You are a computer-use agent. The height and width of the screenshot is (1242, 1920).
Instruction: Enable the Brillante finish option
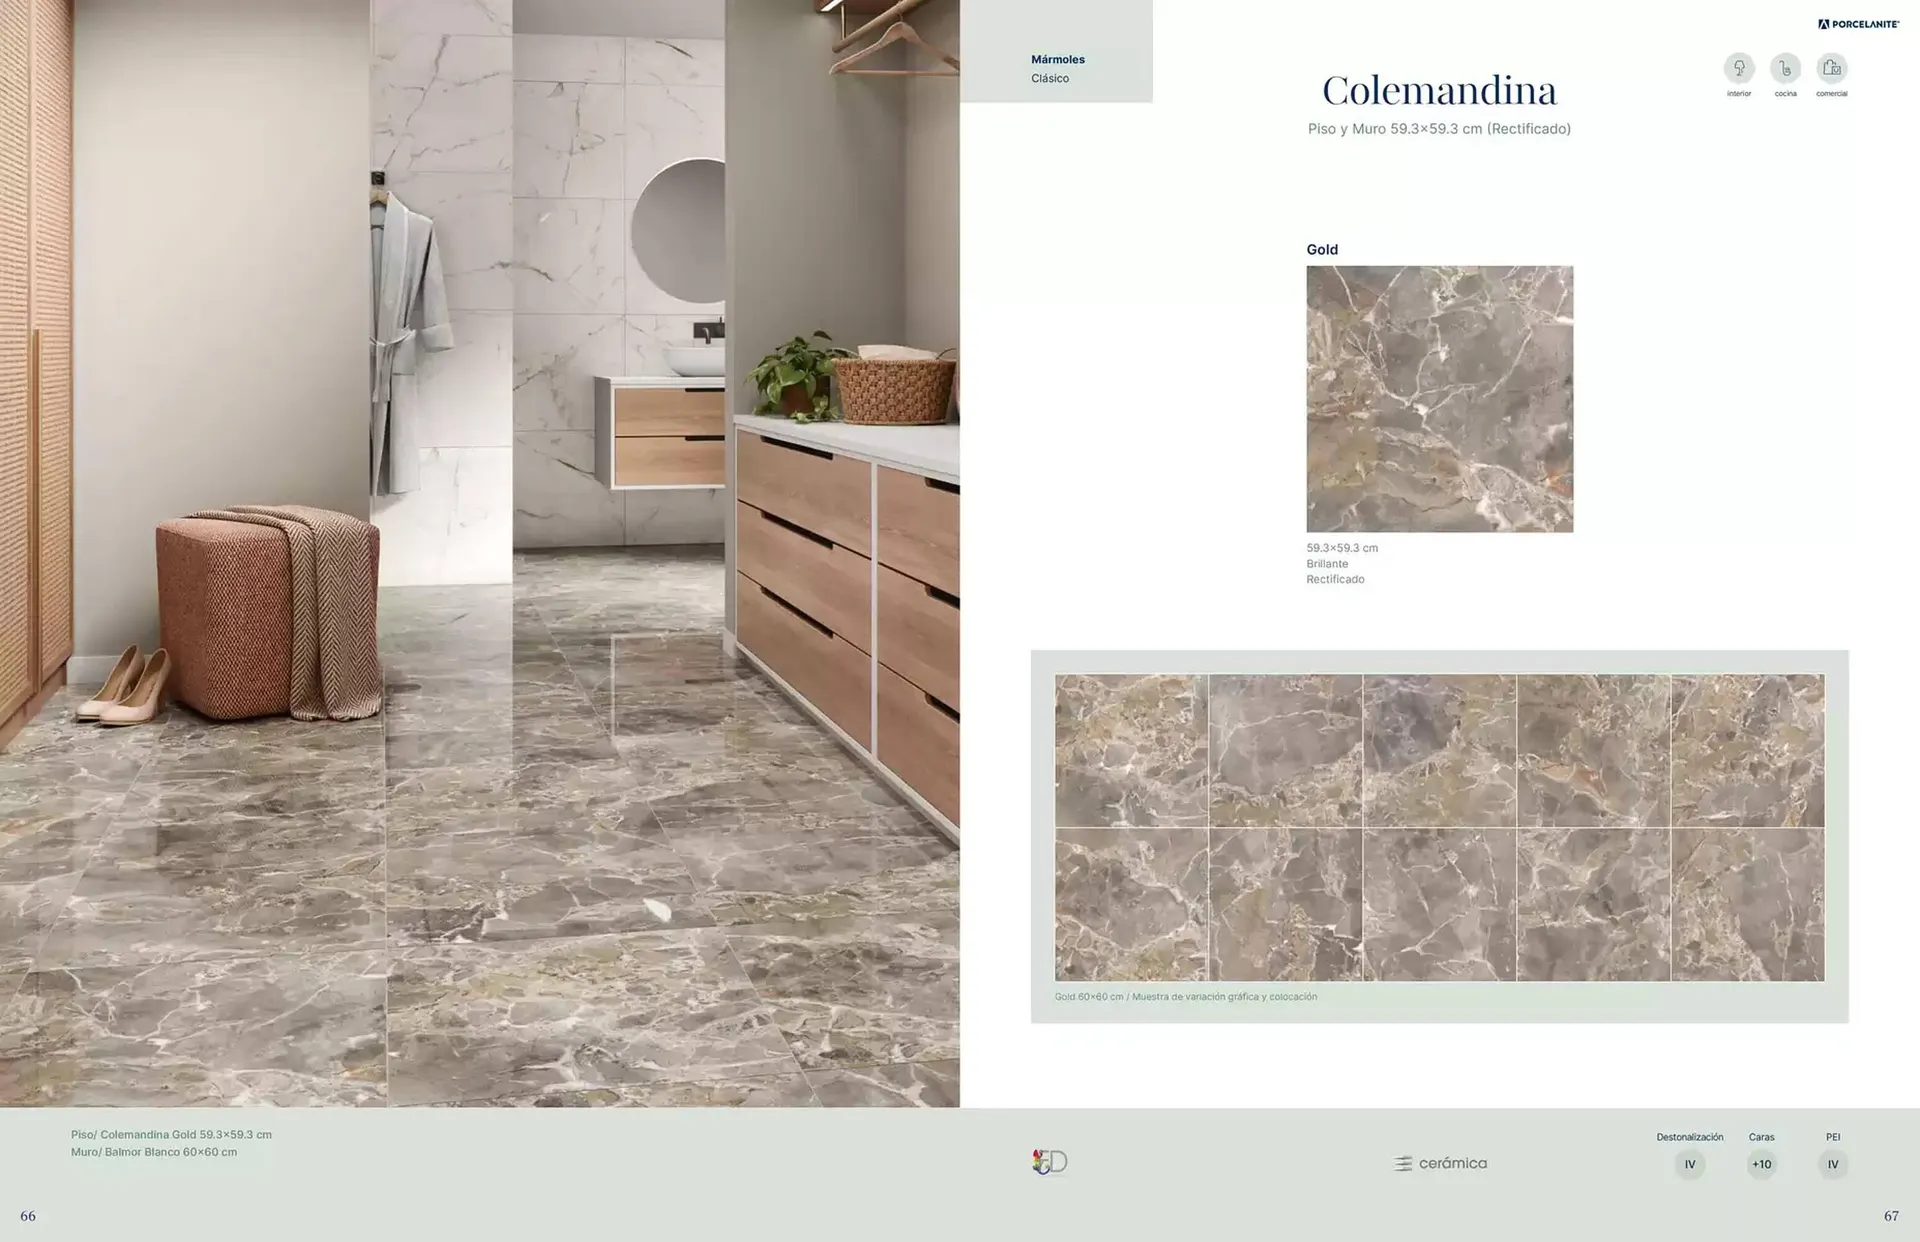pos(1327,563)
